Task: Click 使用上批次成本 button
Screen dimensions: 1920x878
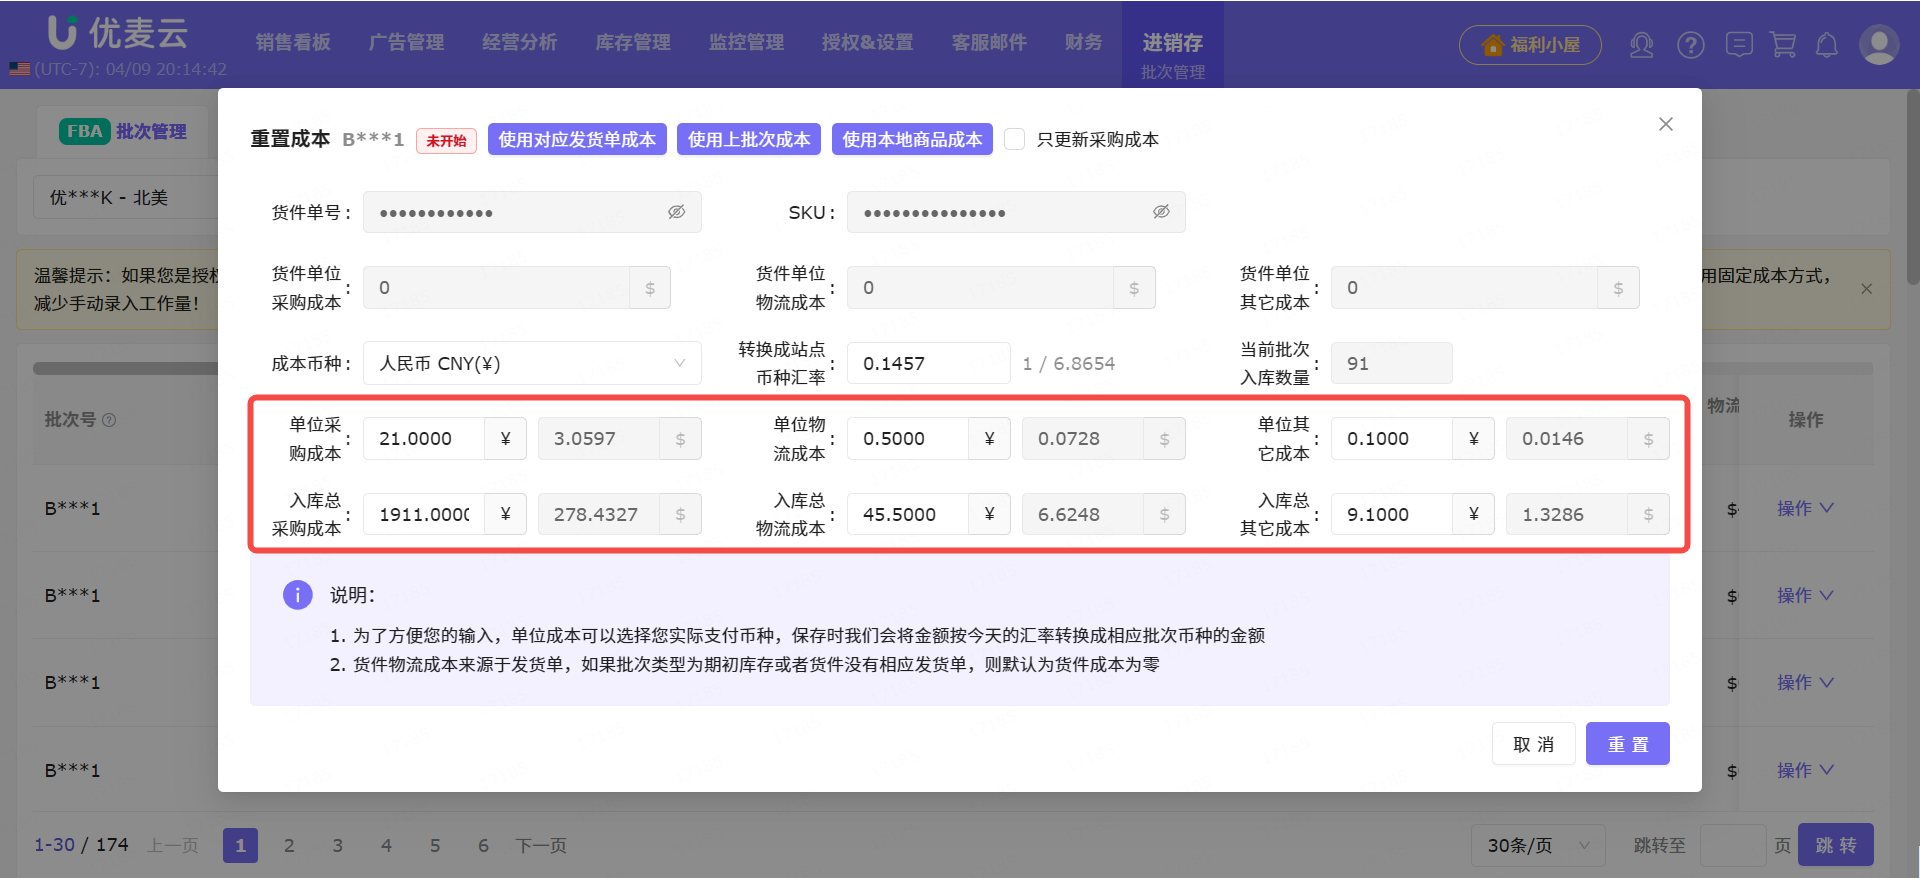Action: pyautogui.click(x=748, y=139)
